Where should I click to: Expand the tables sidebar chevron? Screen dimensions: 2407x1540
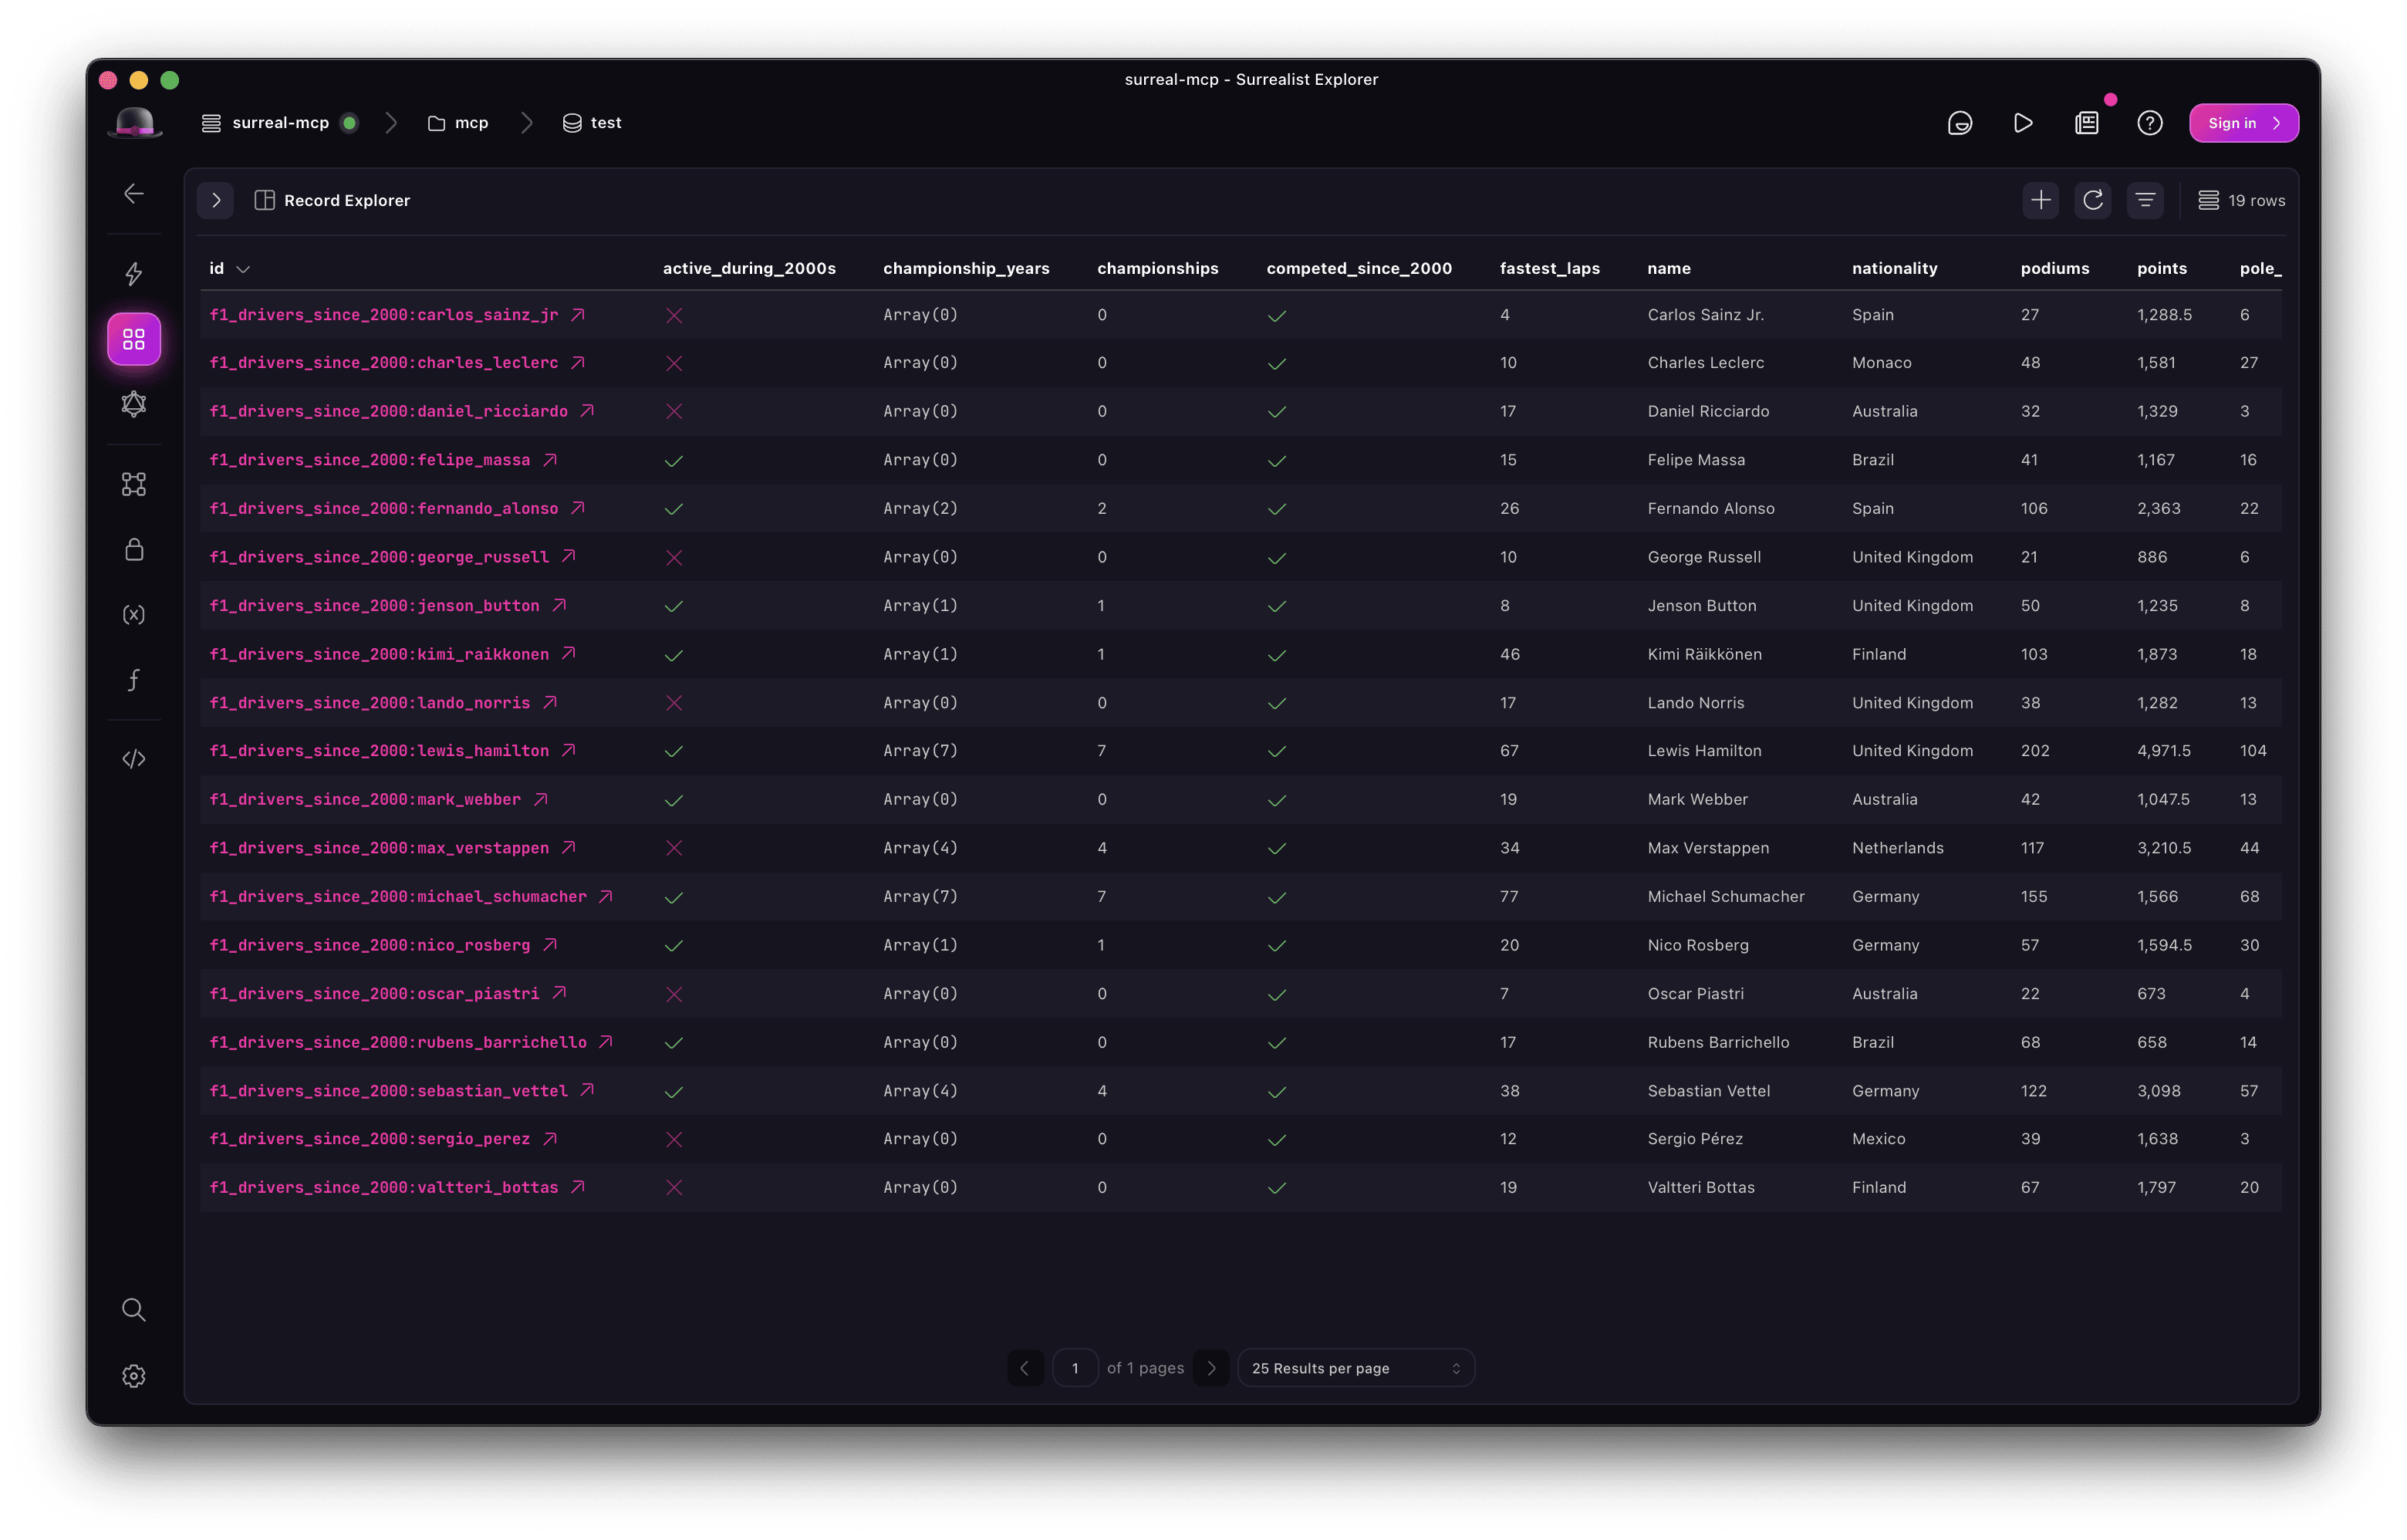(x=216, y=201)
